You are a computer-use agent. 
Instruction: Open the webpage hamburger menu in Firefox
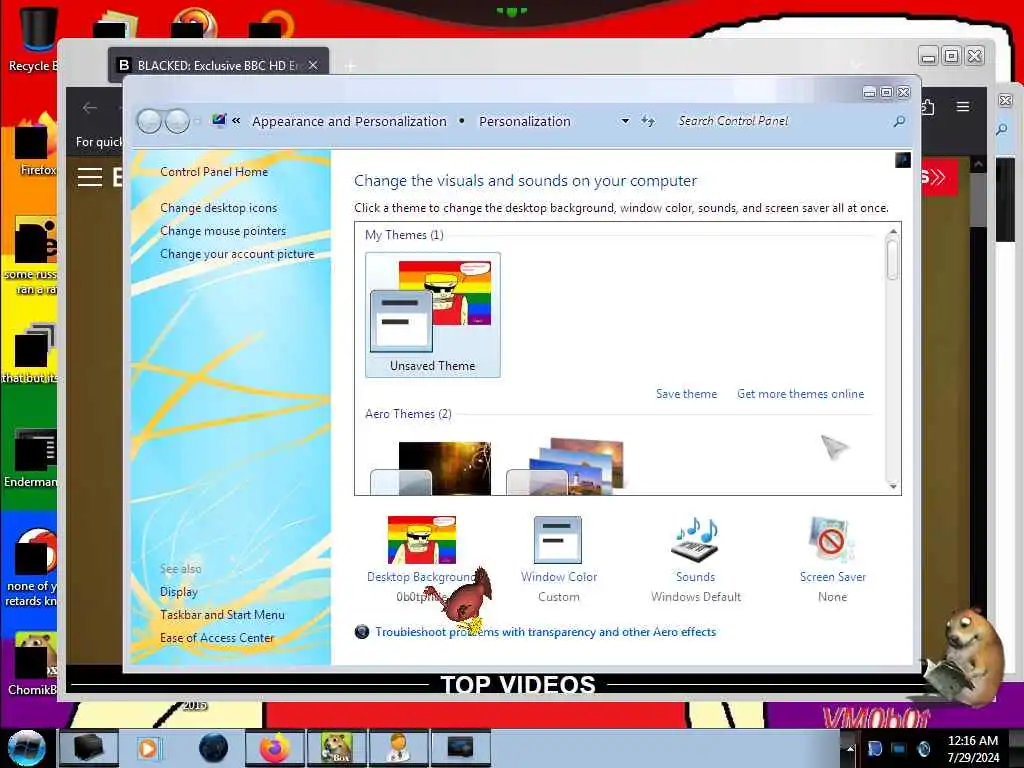(89, 177)
